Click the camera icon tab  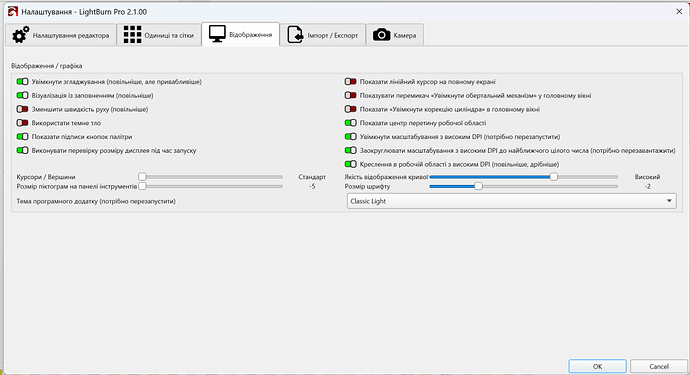[x=382, y=35]
